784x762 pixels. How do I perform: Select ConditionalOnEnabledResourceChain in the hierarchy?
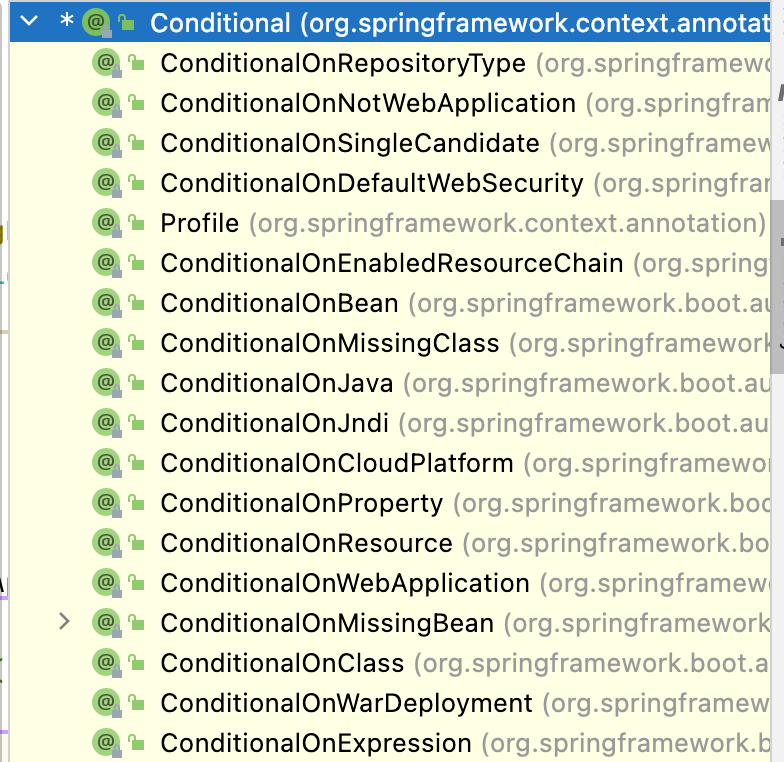click(391, 263)
